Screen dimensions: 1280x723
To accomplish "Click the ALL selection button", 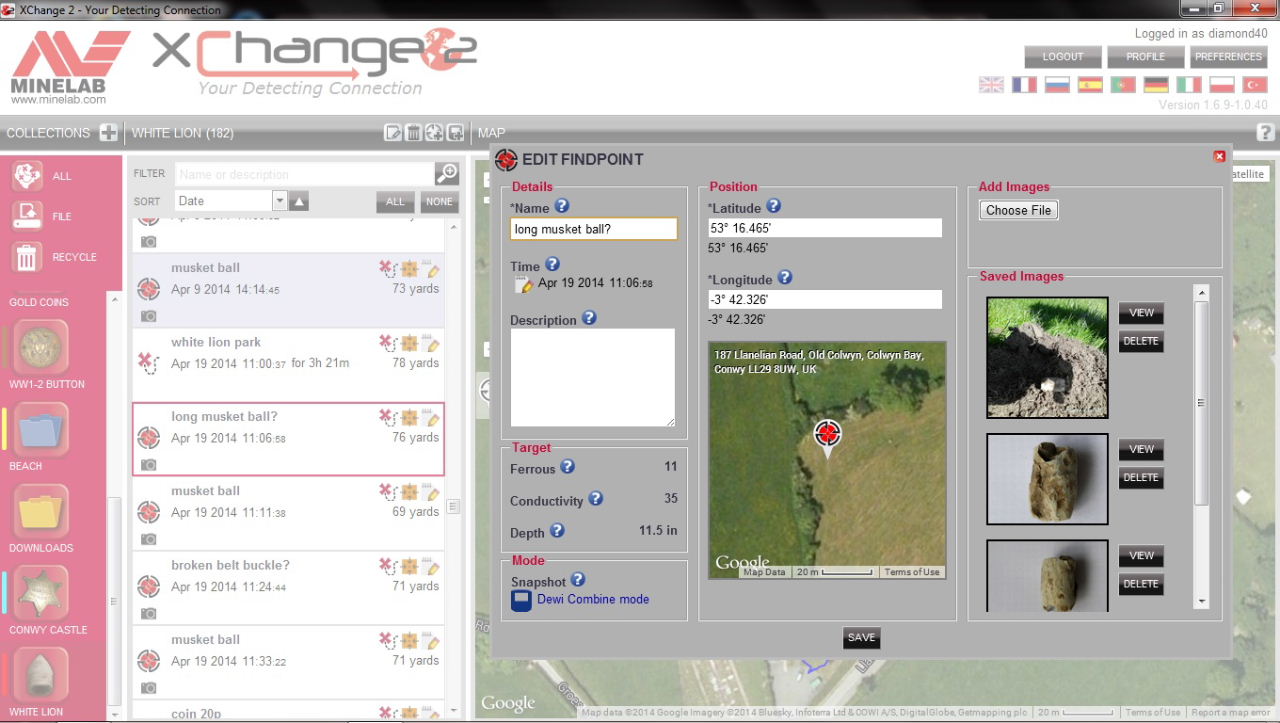I will [x=396, y=201].
